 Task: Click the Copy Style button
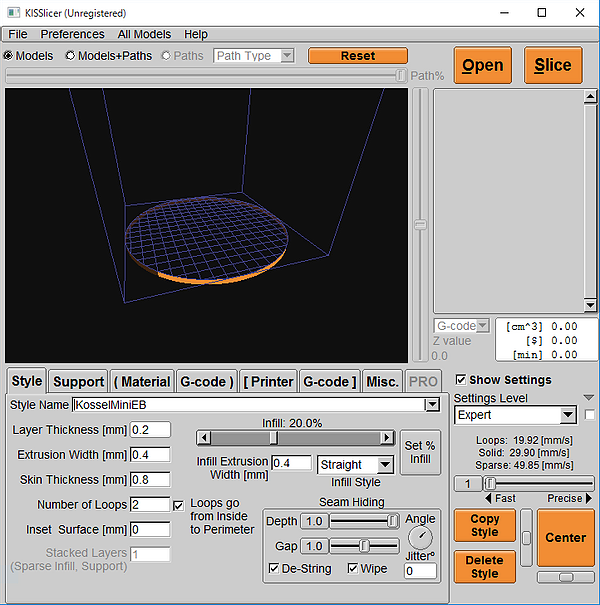[485, 525]
